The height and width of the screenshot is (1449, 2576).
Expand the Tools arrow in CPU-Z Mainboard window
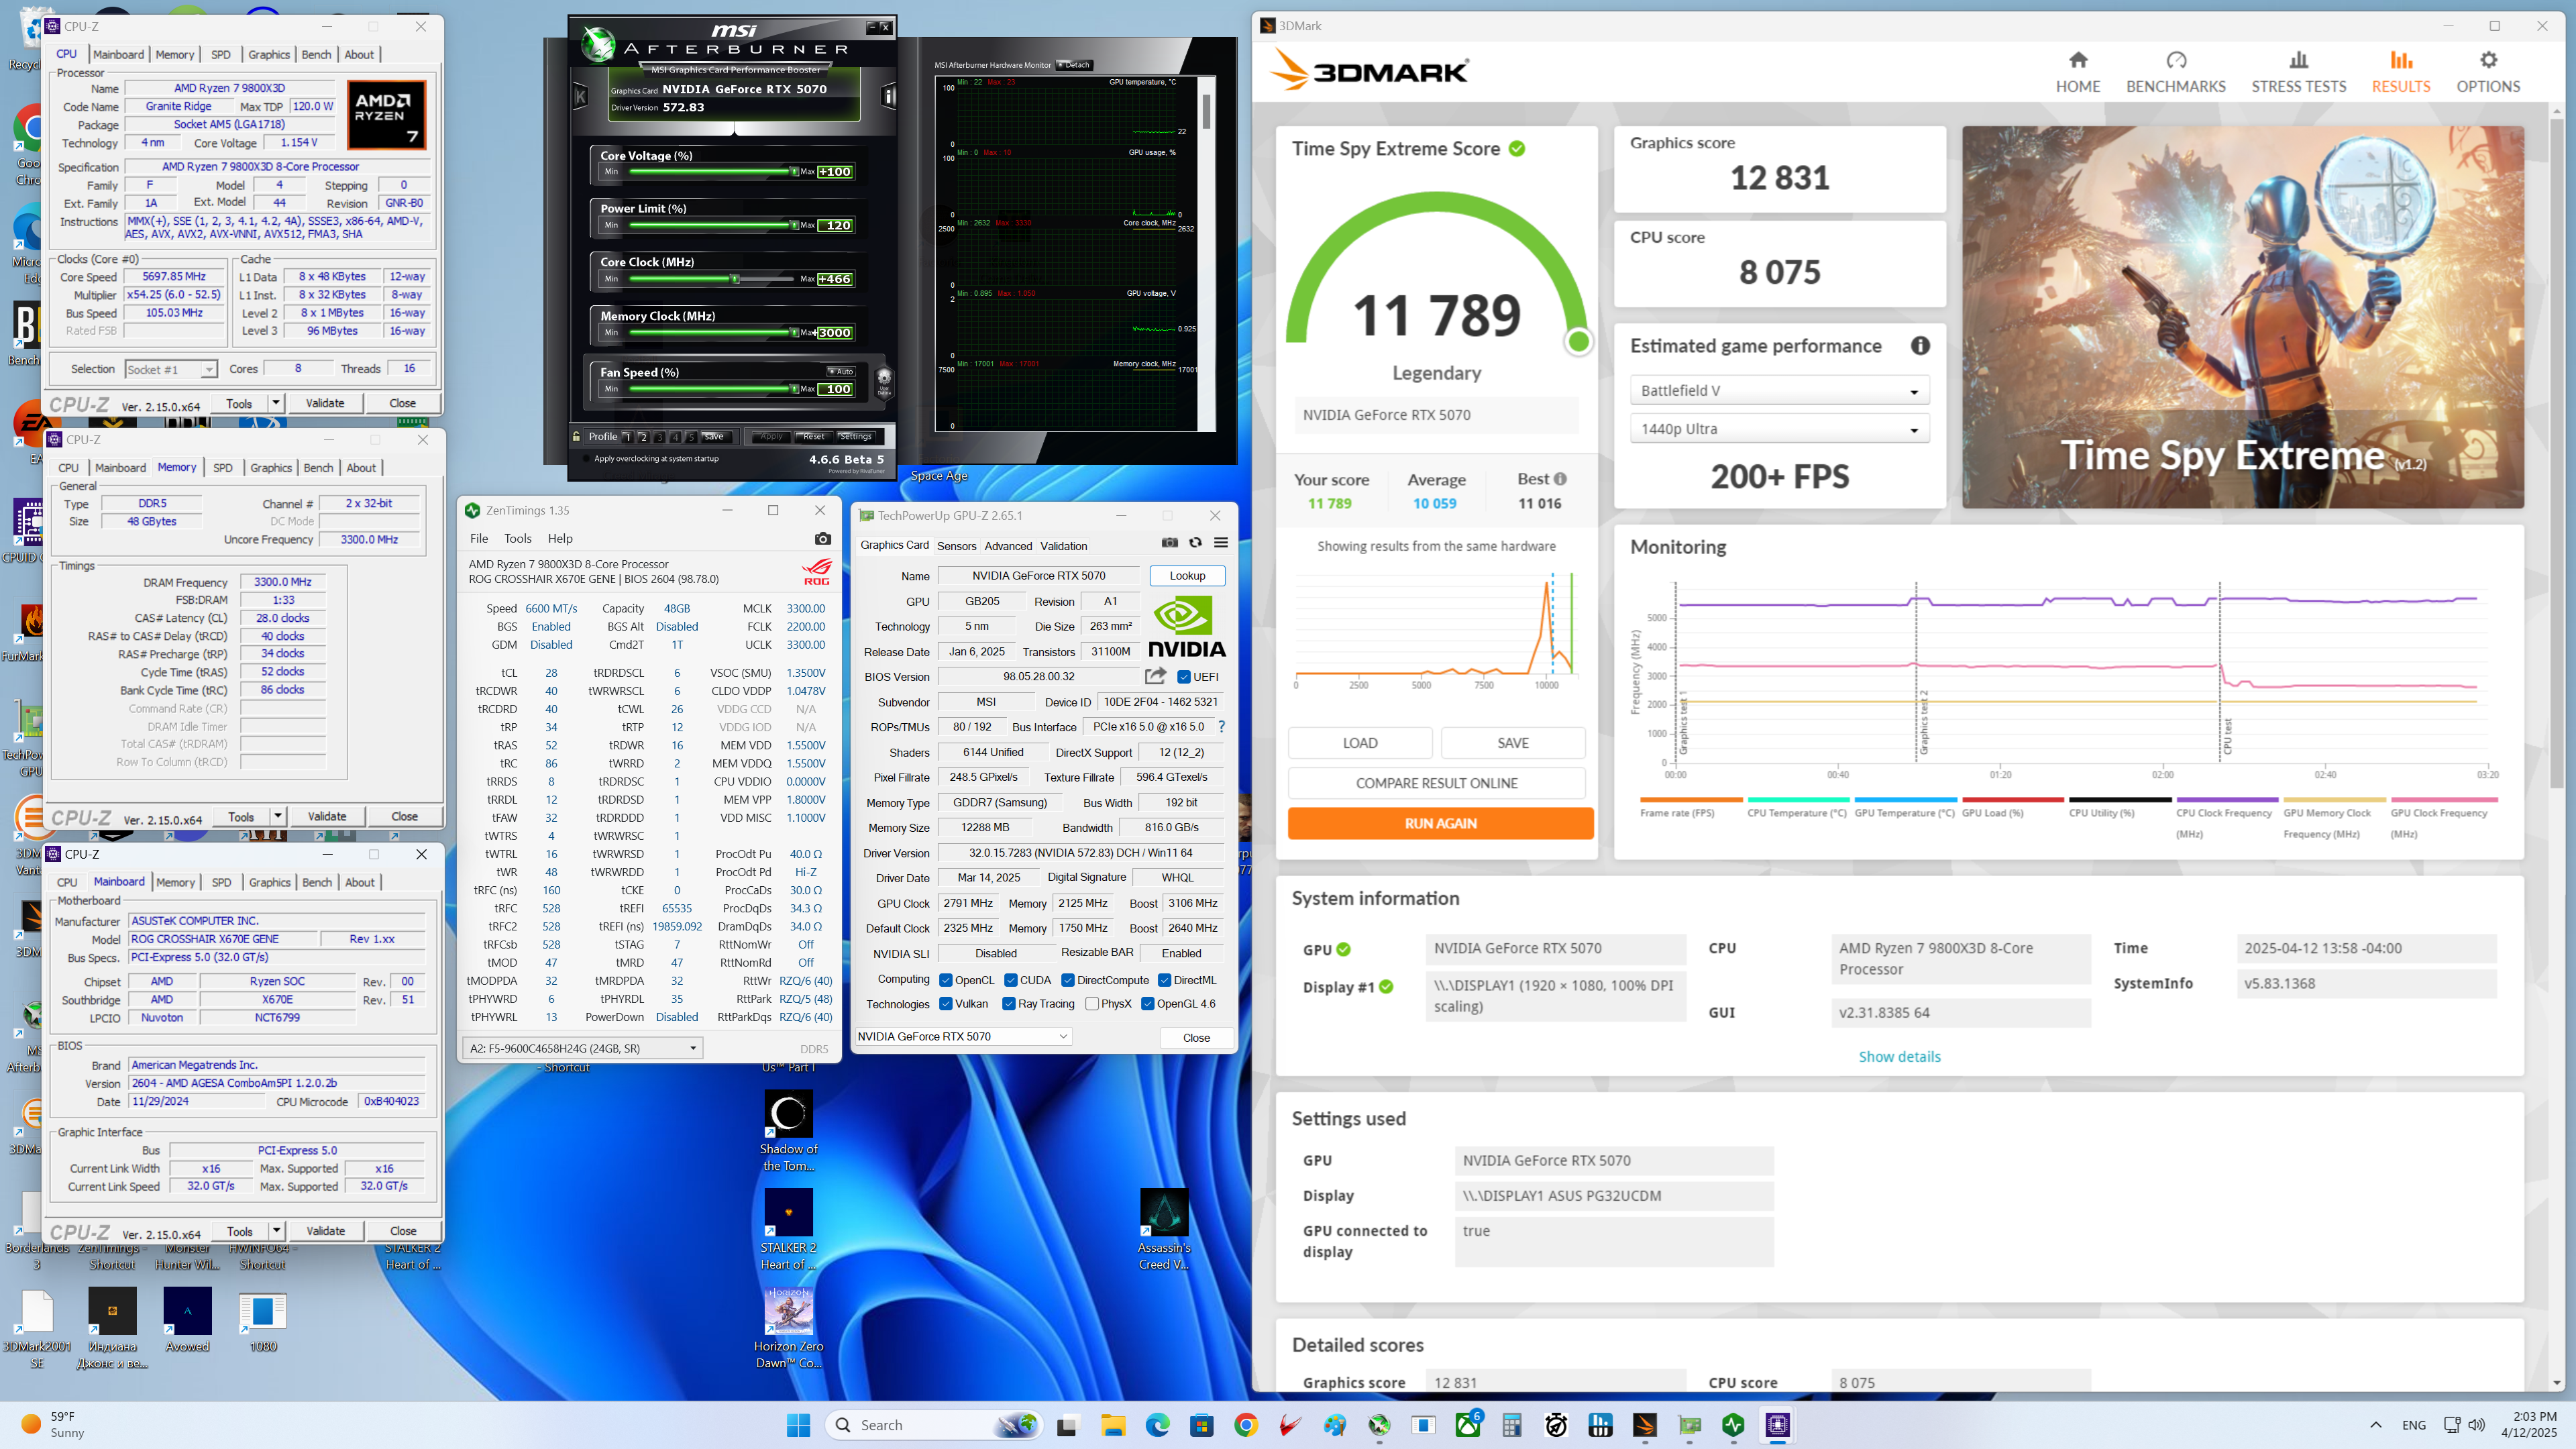[x=277, y=1231]
